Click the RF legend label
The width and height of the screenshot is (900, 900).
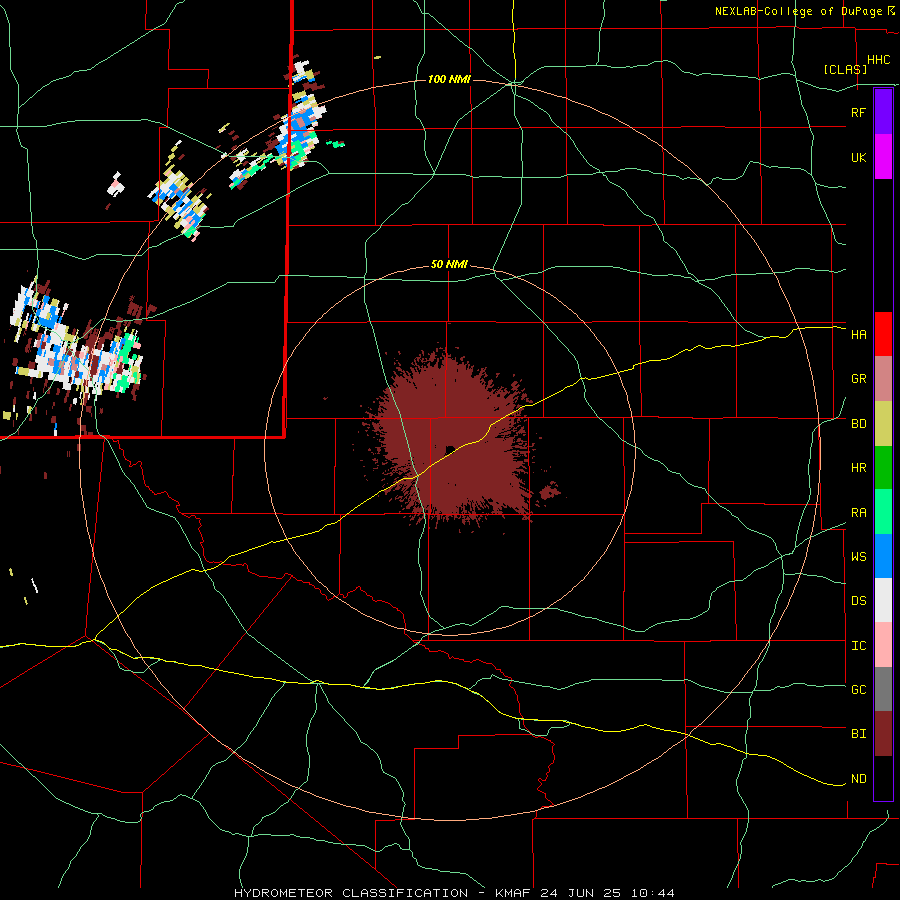click(x=858, y=112)
